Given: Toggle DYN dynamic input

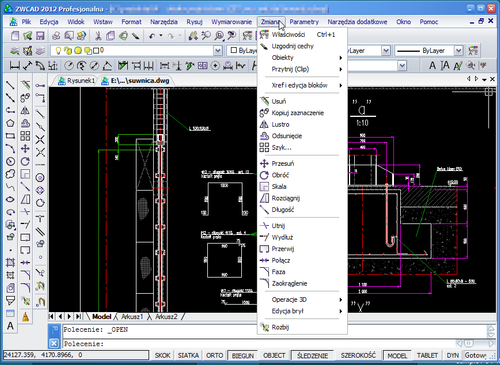Looking at the screenshot, I should (453, 355).
